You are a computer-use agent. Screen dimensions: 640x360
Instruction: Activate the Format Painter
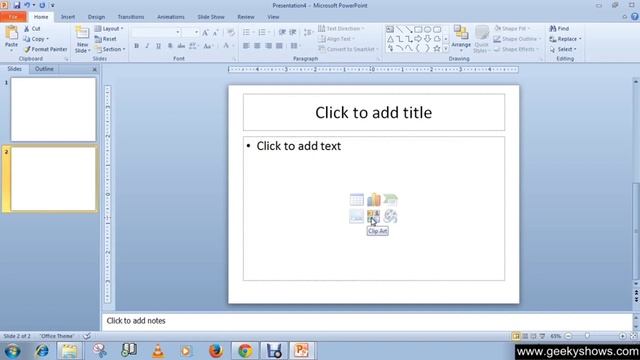[45, 49]
